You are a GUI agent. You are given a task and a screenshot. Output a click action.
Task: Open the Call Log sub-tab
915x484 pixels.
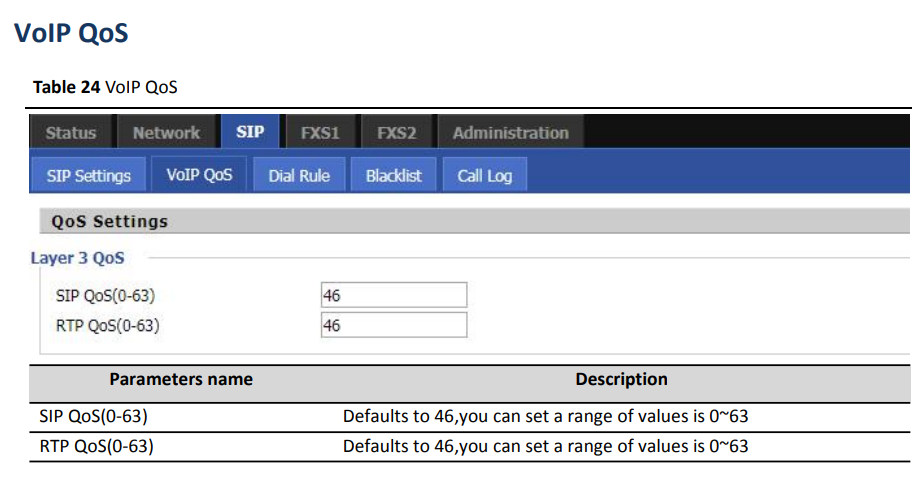pos(484,175)
